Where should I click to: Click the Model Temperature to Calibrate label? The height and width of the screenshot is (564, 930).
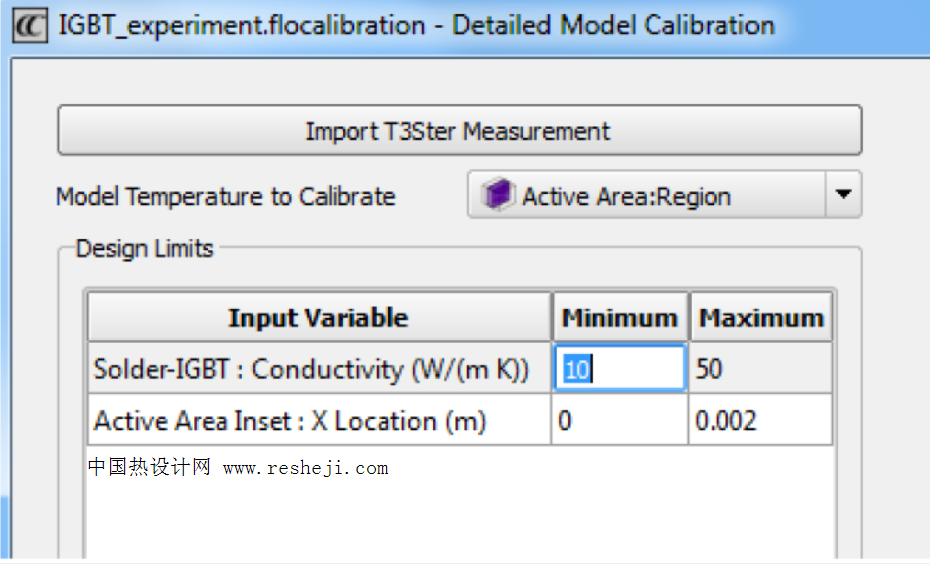coord(226,196)
